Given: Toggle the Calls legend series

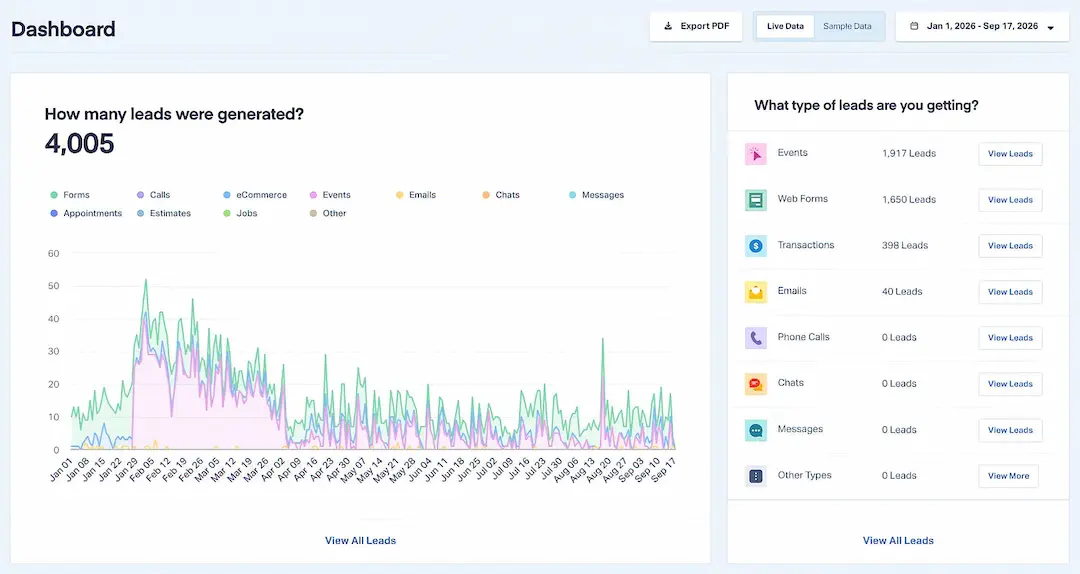Looking at the screenshot, I should tap(153, 195).
